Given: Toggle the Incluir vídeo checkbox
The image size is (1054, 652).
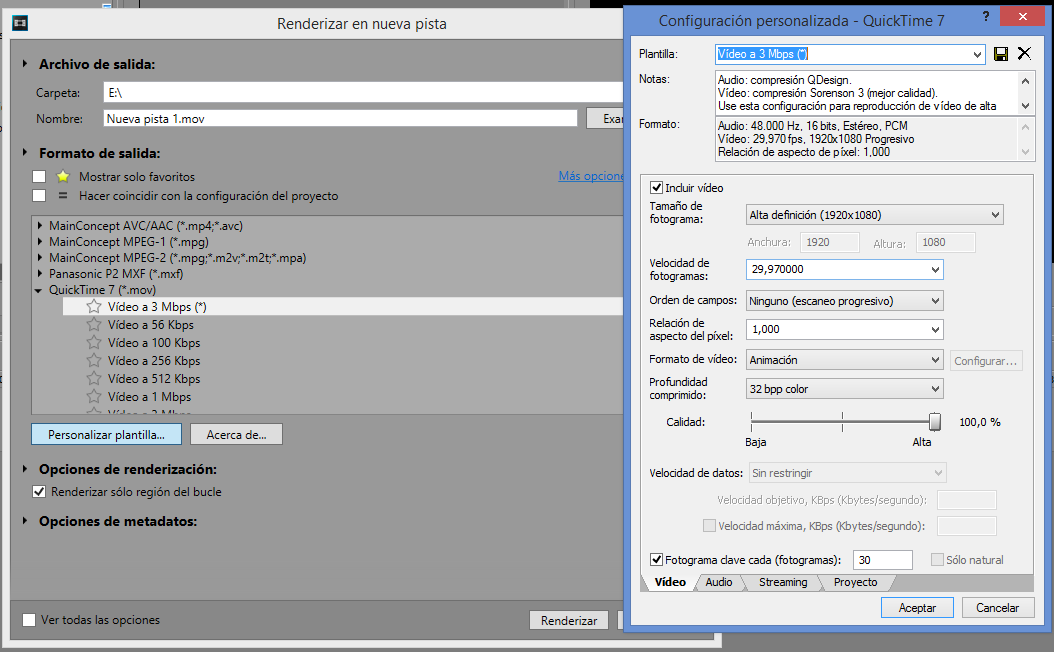Looking at the screenshot, I should click(x=657, y=188).
